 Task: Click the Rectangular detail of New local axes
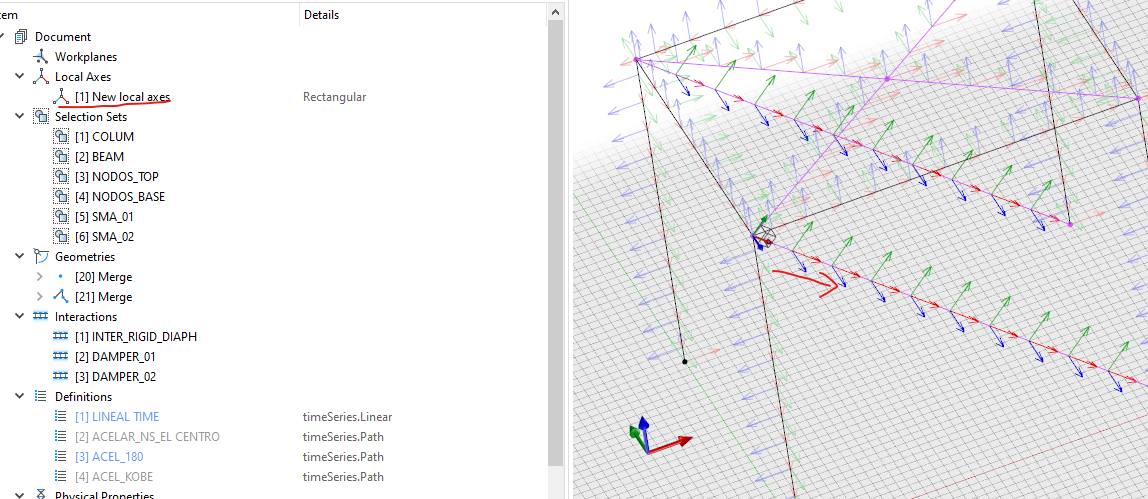pyautogui.click(x=335, y=97)
